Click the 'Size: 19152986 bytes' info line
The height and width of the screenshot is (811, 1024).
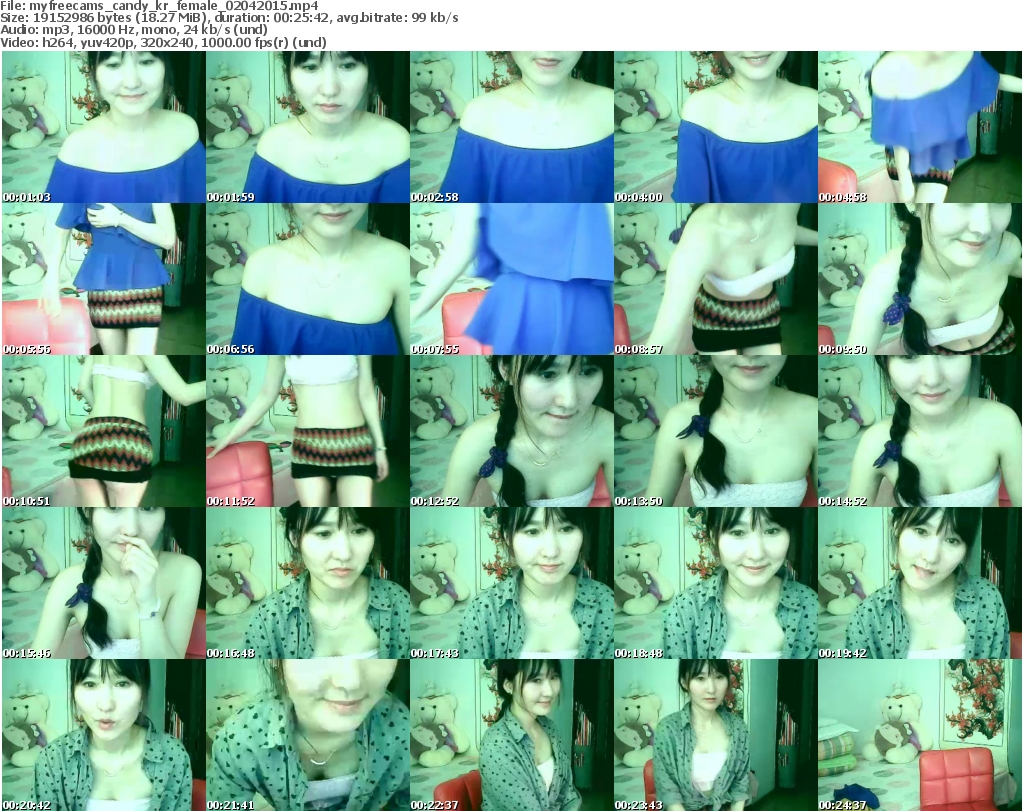click(229, 18)
